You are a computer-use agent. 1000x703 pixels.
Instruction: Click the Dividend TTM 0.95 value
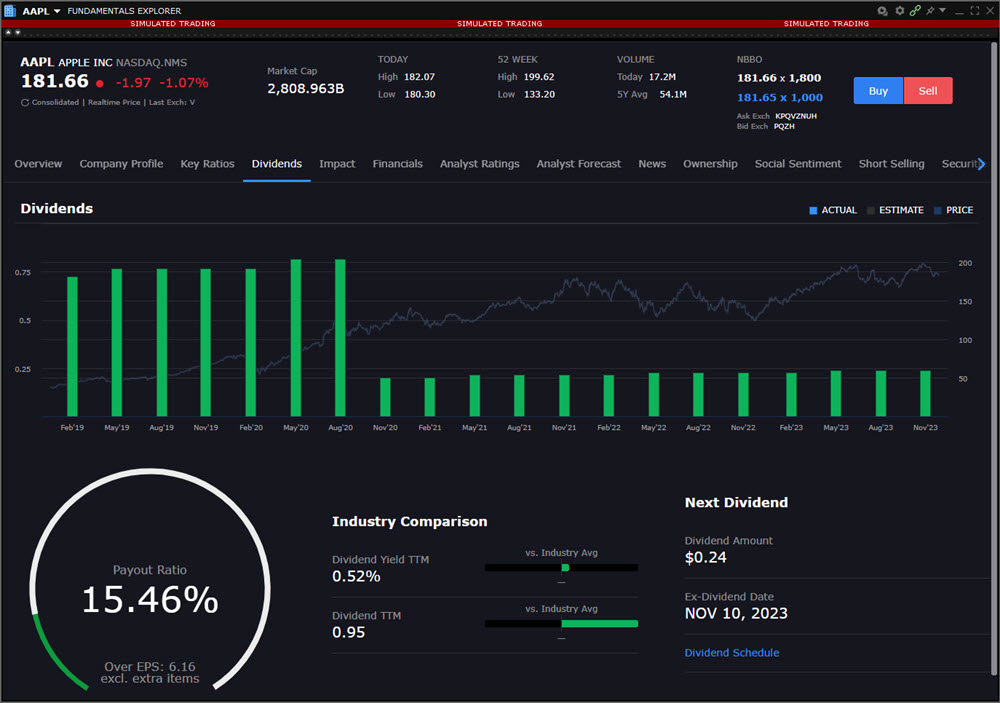pos(348,633)
